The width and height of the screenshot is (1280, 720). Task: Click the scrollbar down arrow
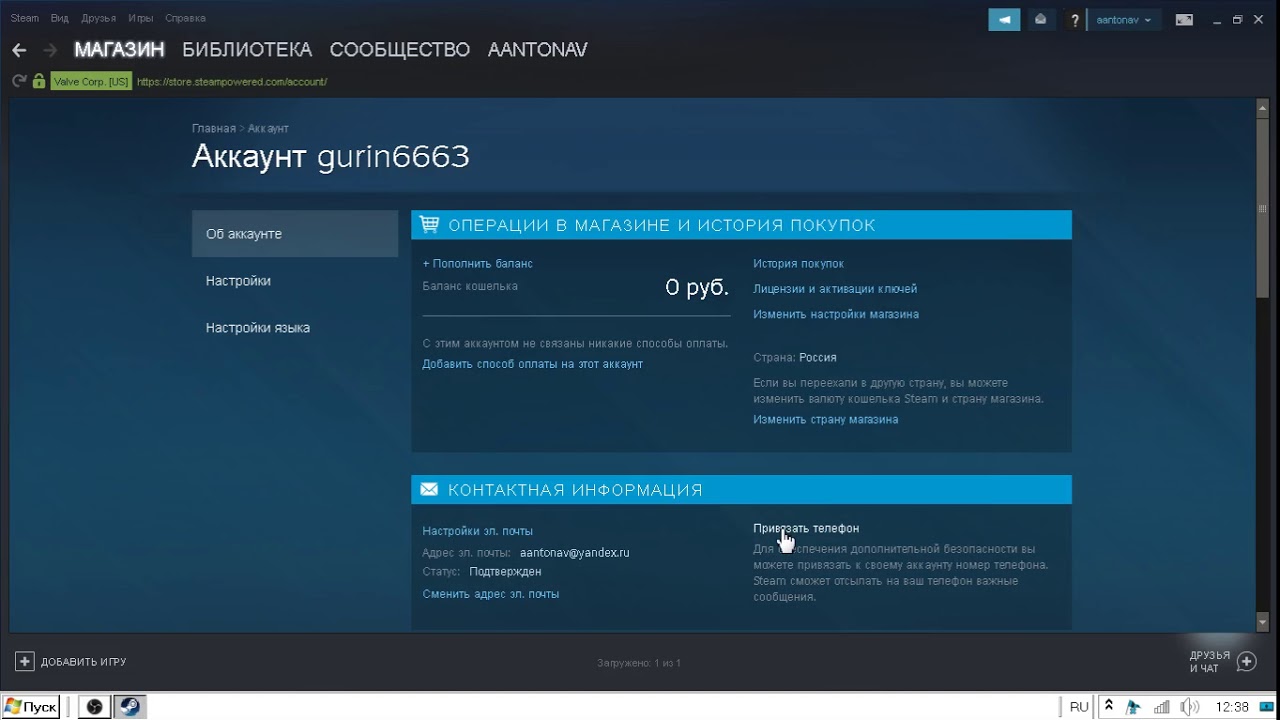[1262, 622]
